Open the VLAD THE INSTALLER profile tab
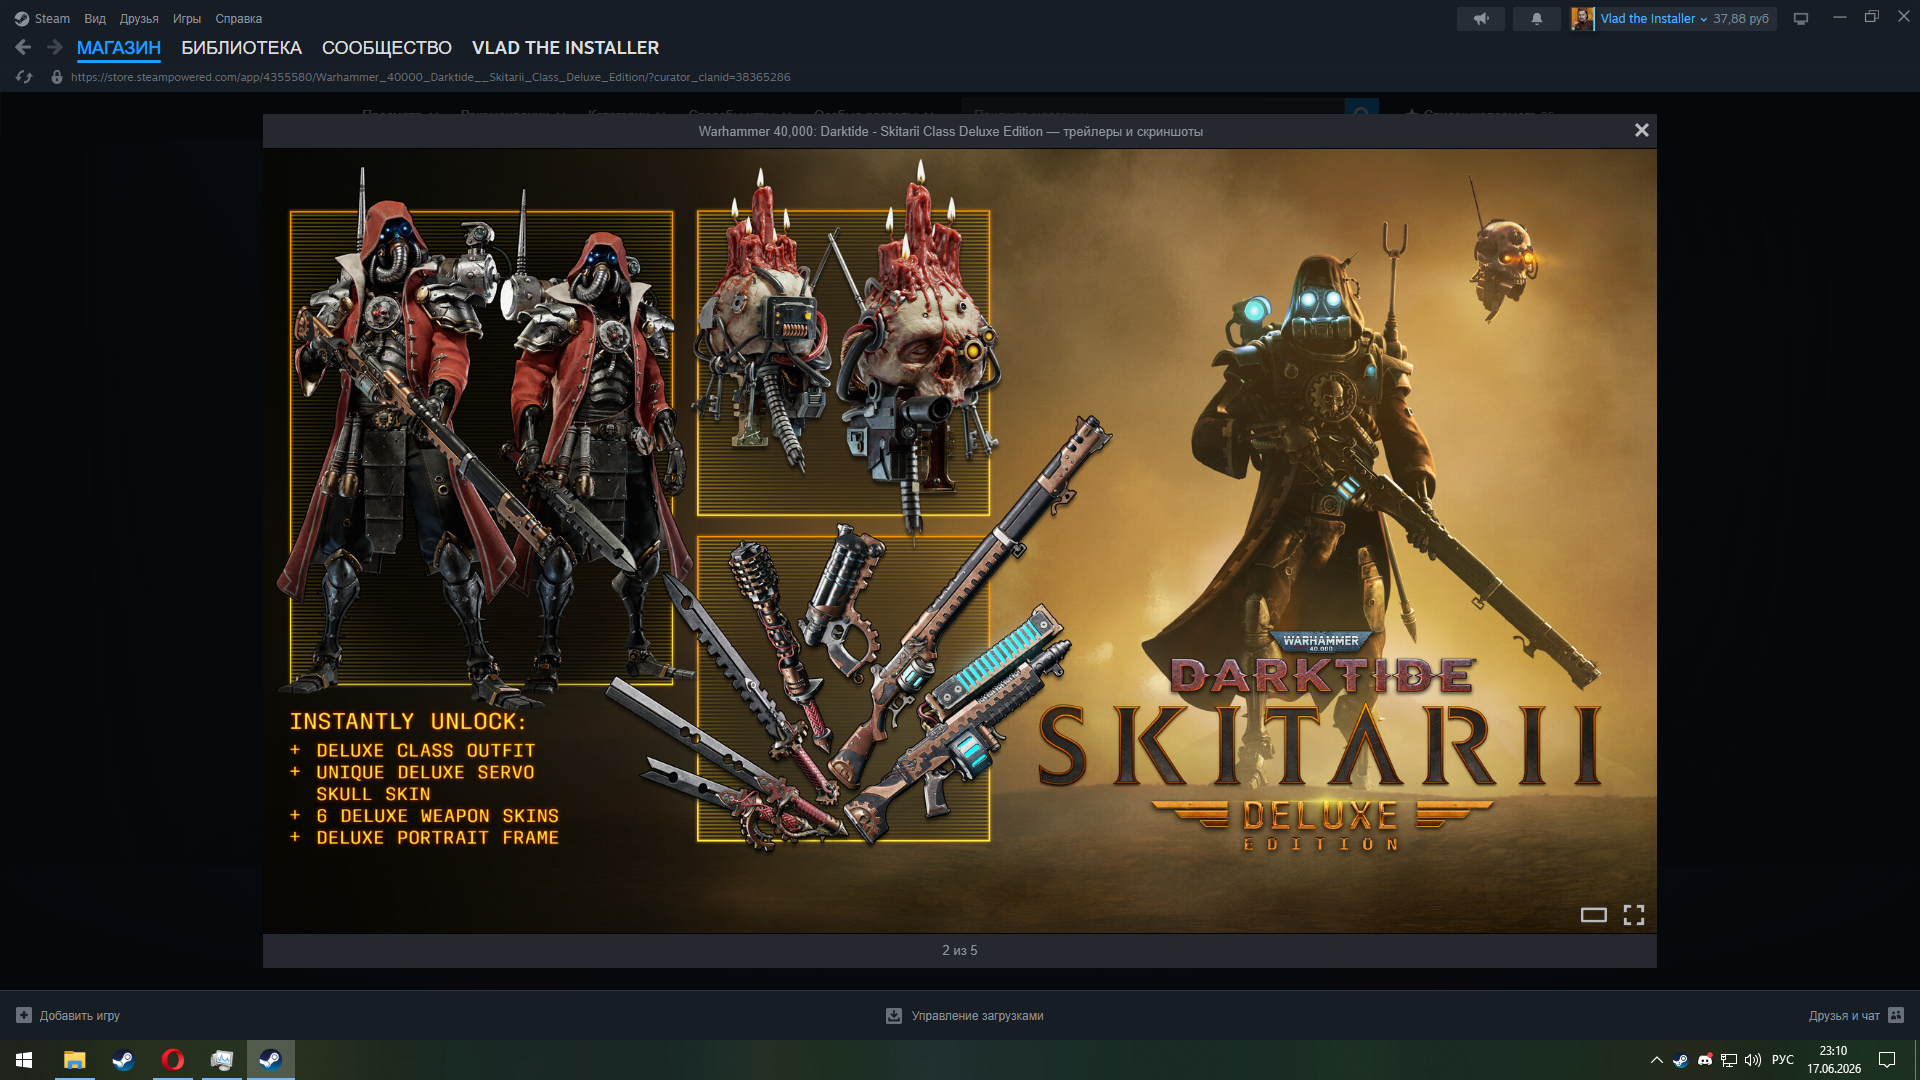Viewport: 1920px width, 1080px height. 565,48
